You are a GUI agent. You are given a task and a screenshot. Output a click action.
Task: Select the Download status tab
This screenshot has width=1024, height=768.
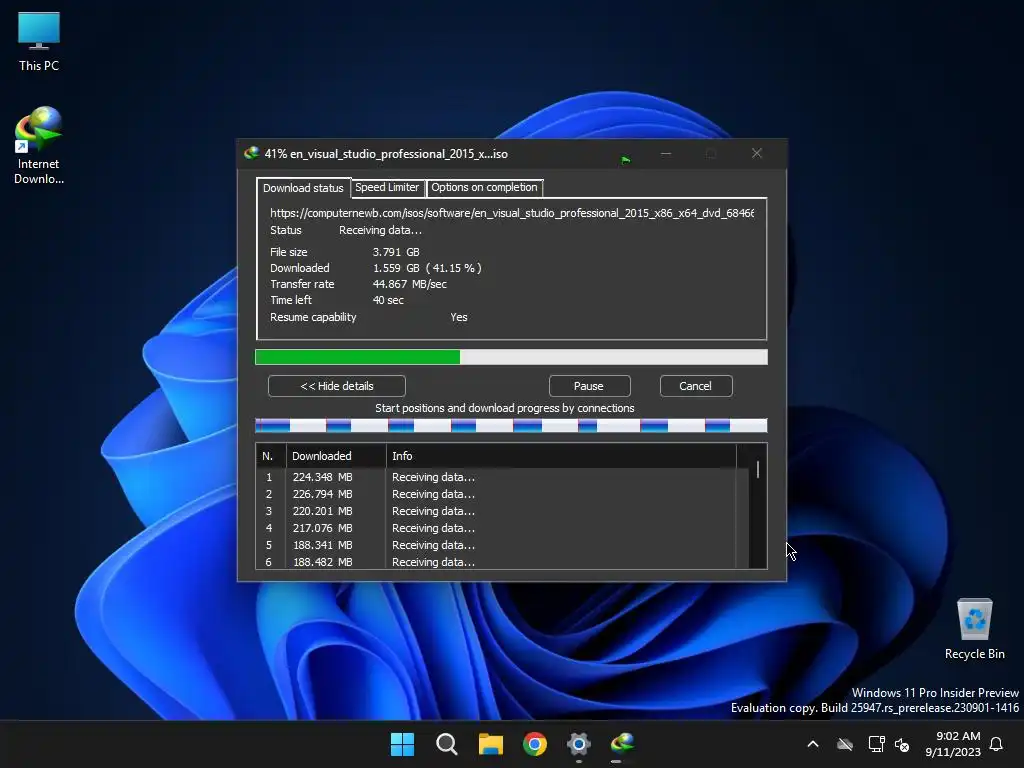(303, 188)
